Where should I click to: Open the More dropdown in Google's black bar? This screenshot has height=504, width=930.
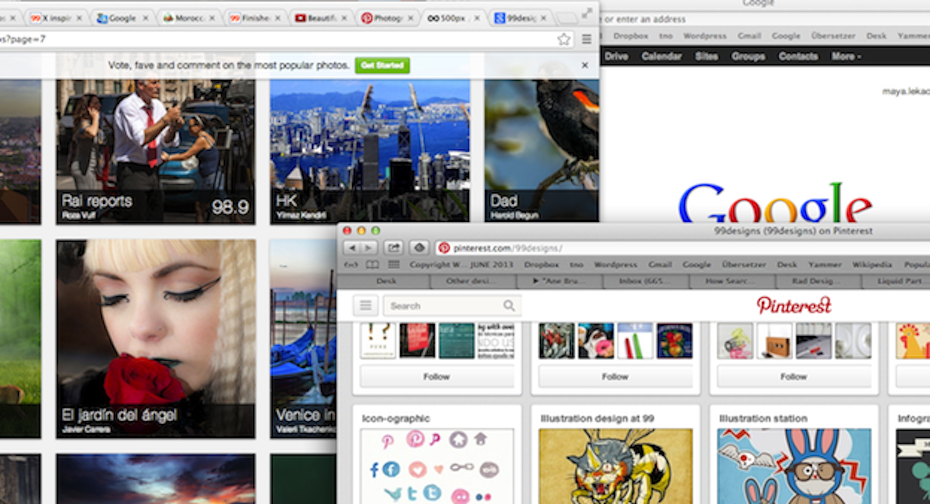point(845,56)
